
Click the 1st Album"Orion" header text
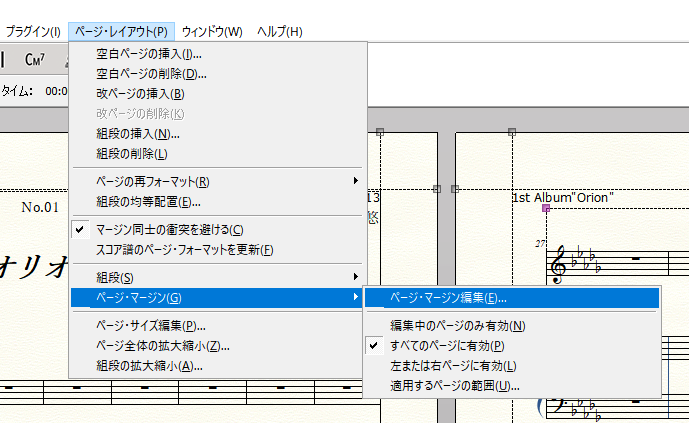[x=562, y=197]
